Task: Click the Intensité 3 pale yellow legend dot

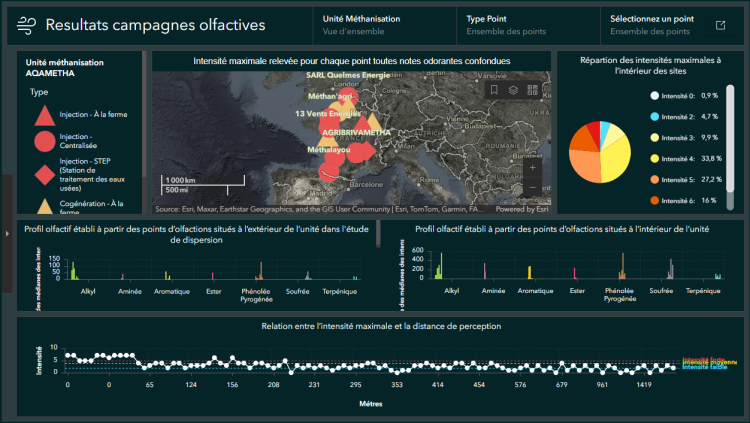Action: pyautogui.click(x=654, y=138)
